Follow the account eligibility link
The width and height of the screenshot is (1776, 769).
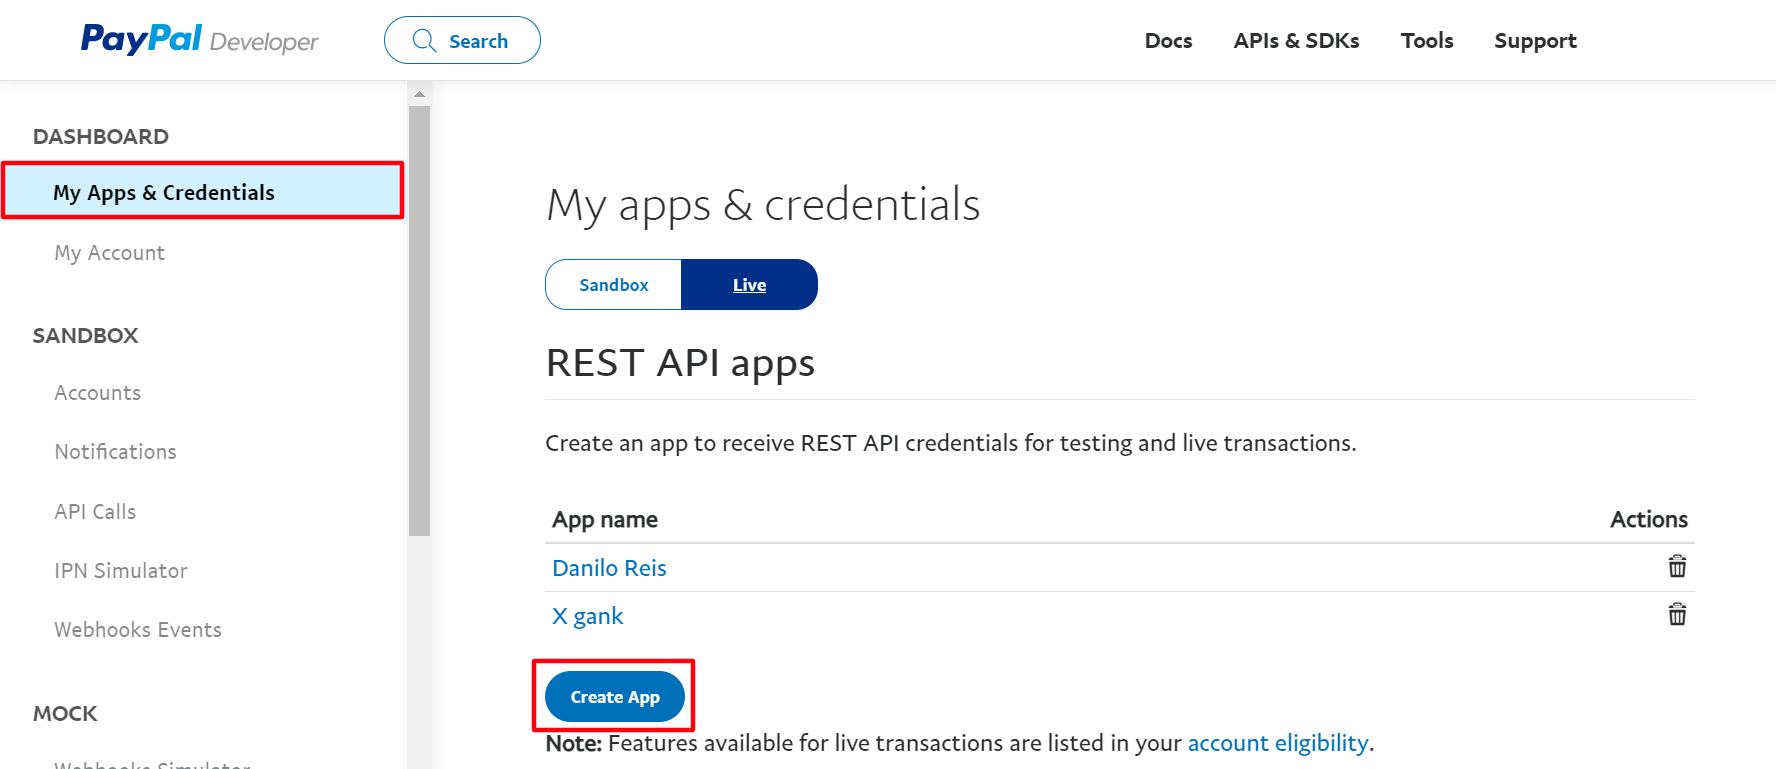(1278, 743)
